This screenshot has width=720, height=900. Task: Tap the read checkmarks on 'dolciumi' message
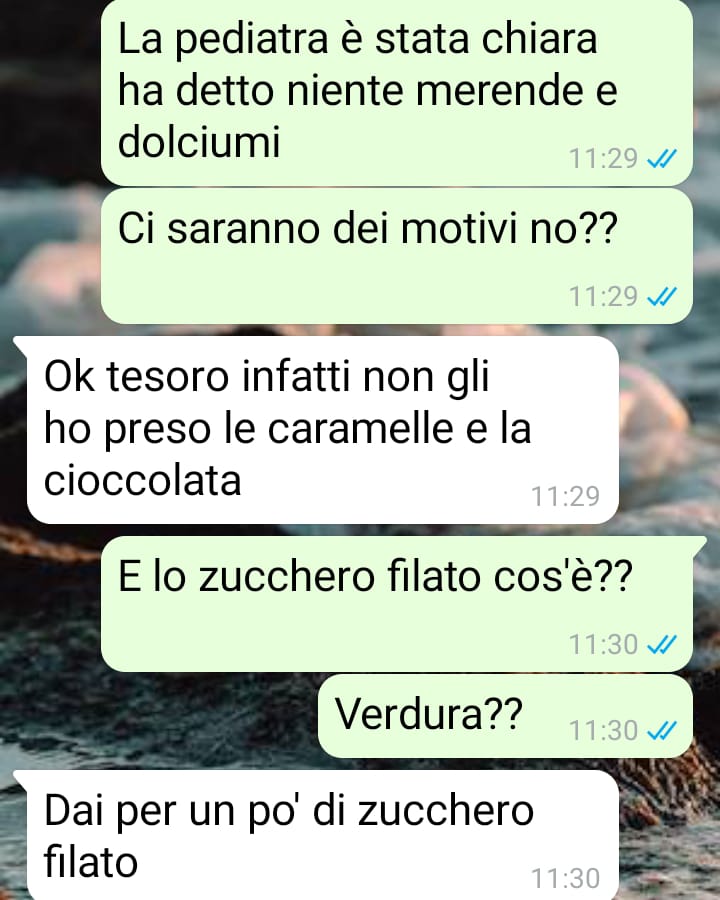[661, 158]
